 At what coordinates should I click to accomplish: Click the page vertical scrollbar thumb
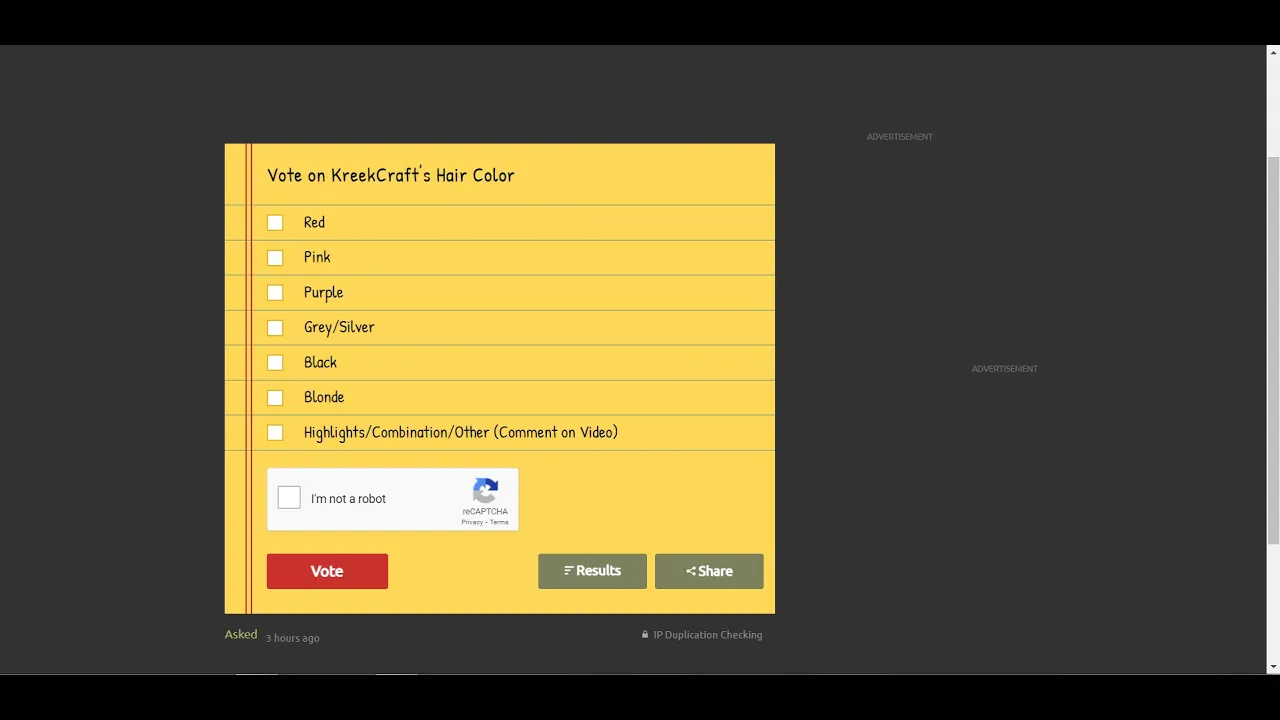tap(1273, 350)
